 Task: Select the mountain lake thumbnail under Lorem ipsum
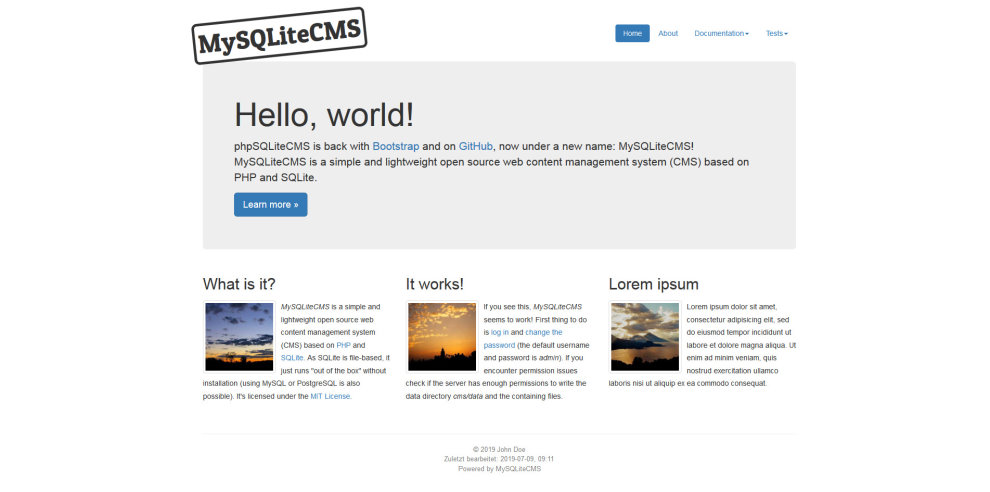[645, 337]
